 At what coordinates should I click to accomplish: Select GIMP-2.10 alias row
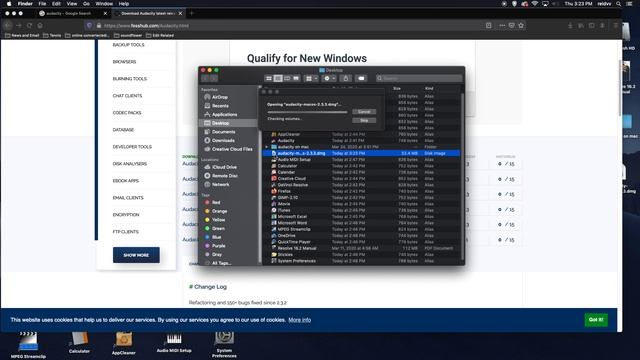[362, 198]
